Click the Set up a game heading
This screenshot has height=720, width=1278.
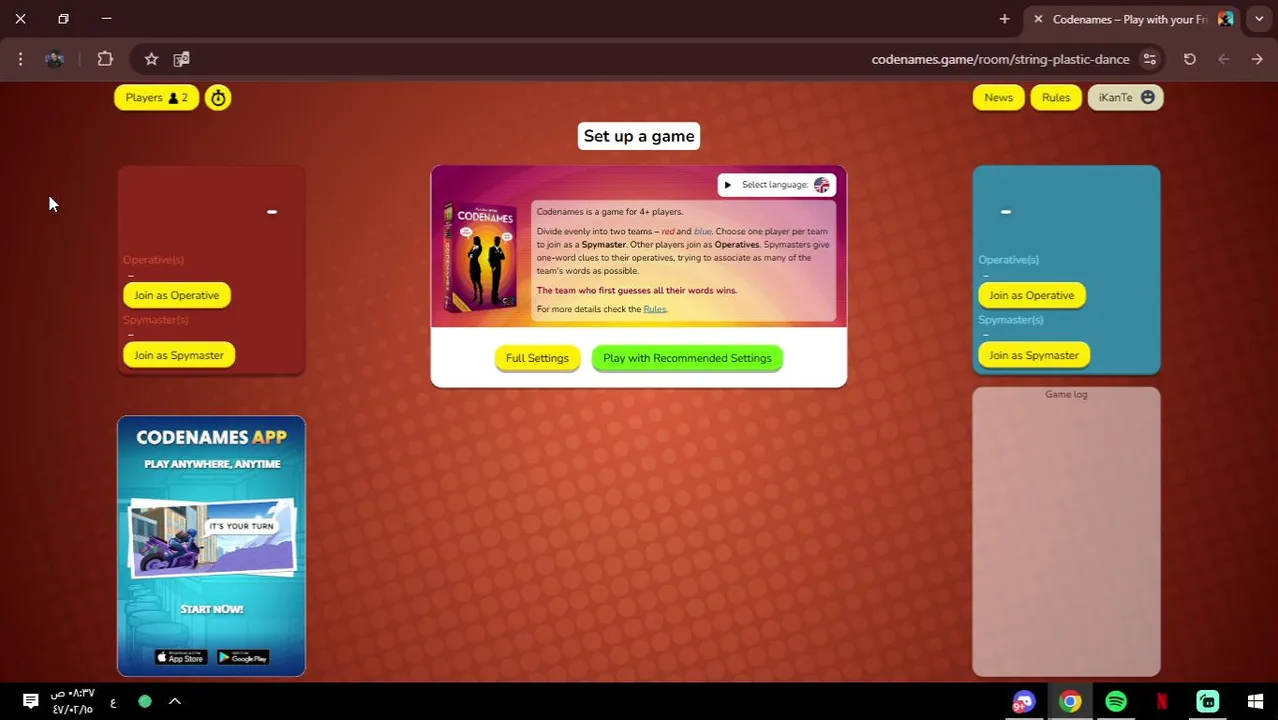639,136
